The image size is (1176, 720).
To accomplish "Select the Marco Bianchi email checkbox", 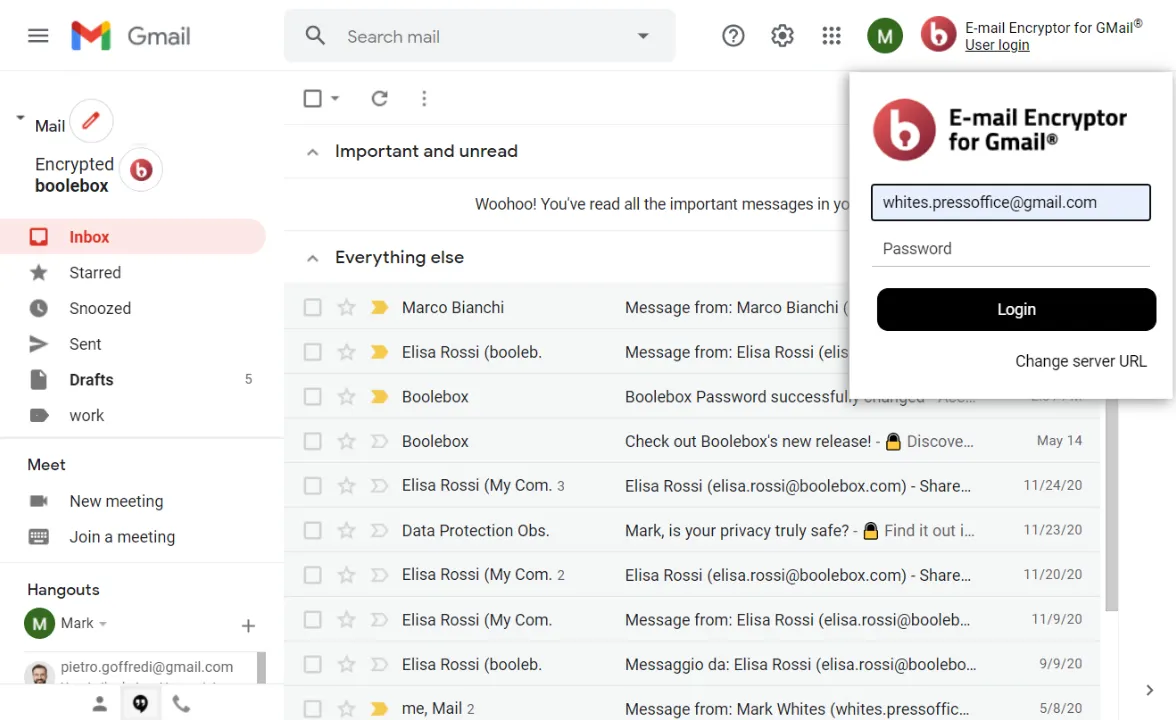I will click(x=313, y=307).
